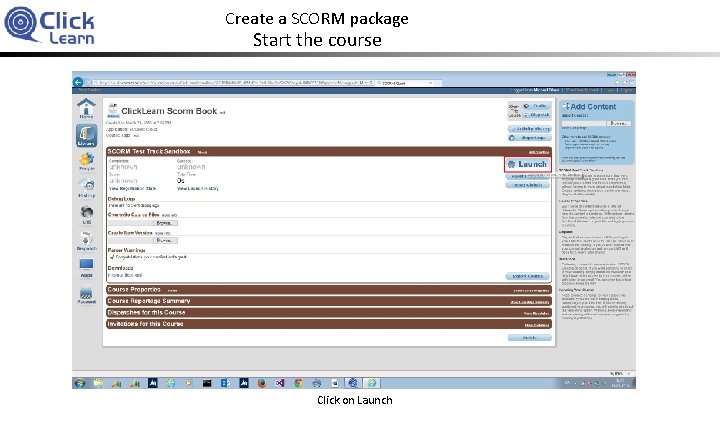Screen dimensions: 720x437
Task: Open the Activity History button
Action: (x=529, y=129)
